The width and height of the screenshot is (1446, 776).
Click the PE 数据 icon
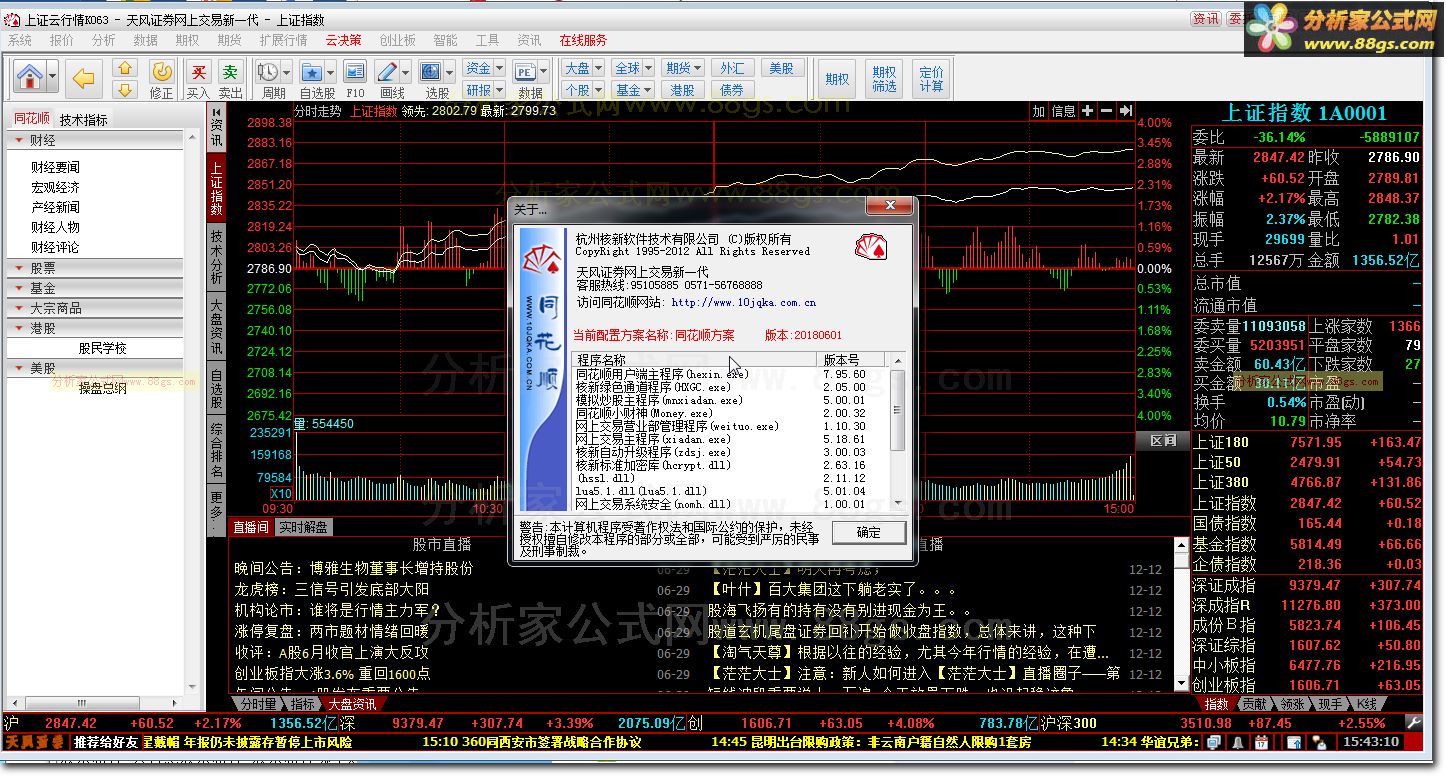(525, 72)
